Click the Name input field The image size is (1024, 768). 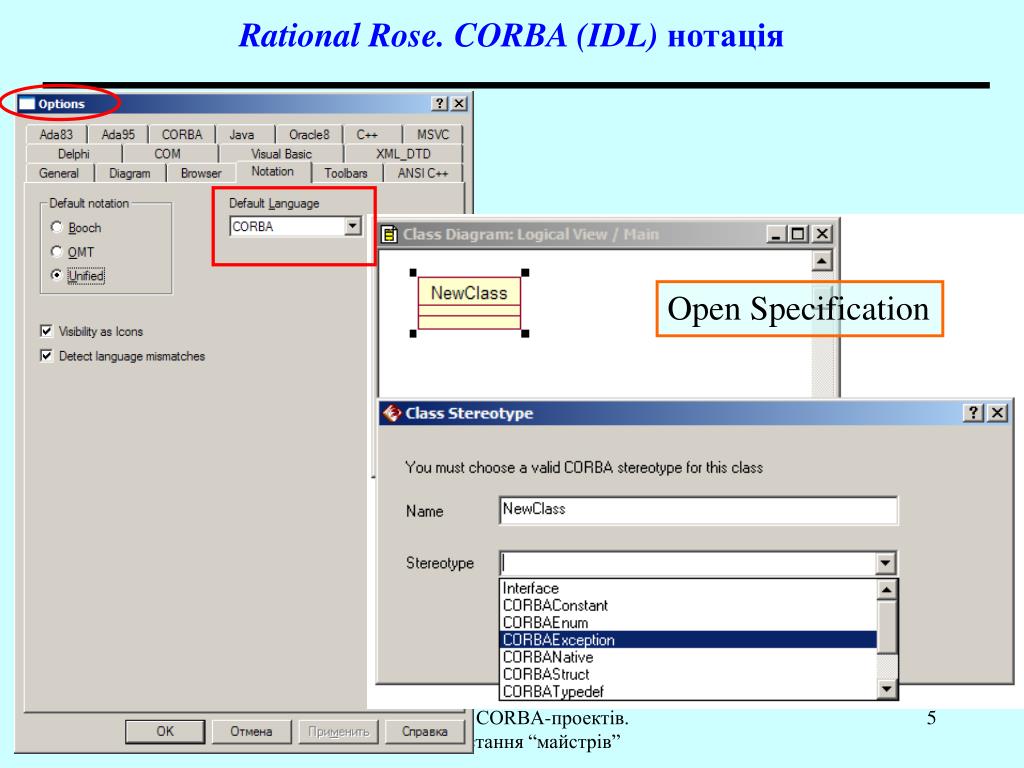(x=698, y=510)
